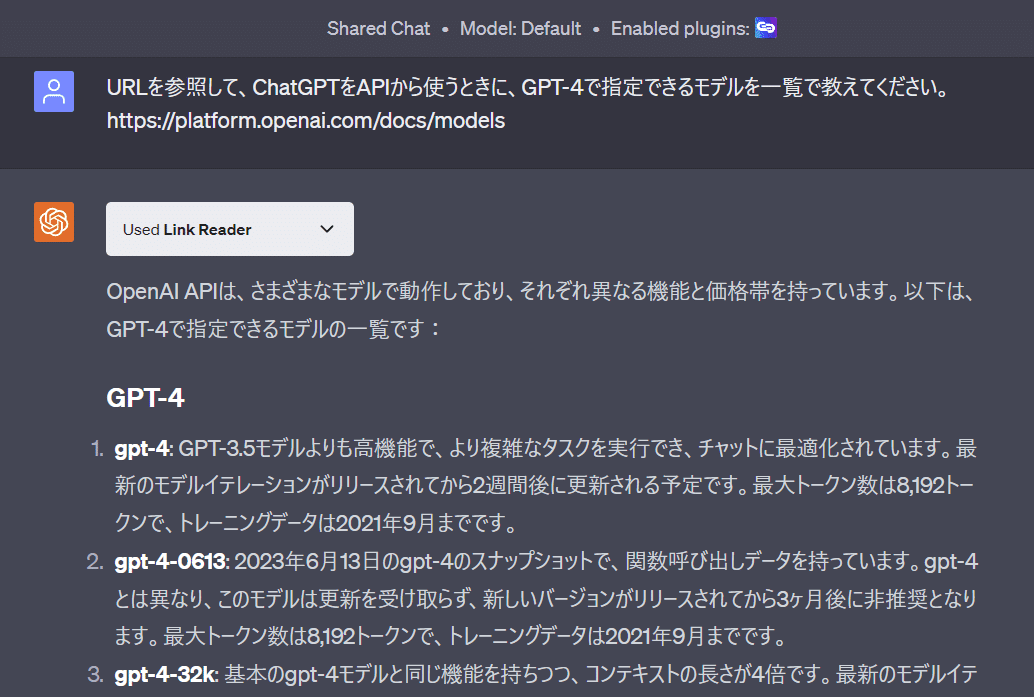Click the blue user avatar icon

[x=53, y=91]
